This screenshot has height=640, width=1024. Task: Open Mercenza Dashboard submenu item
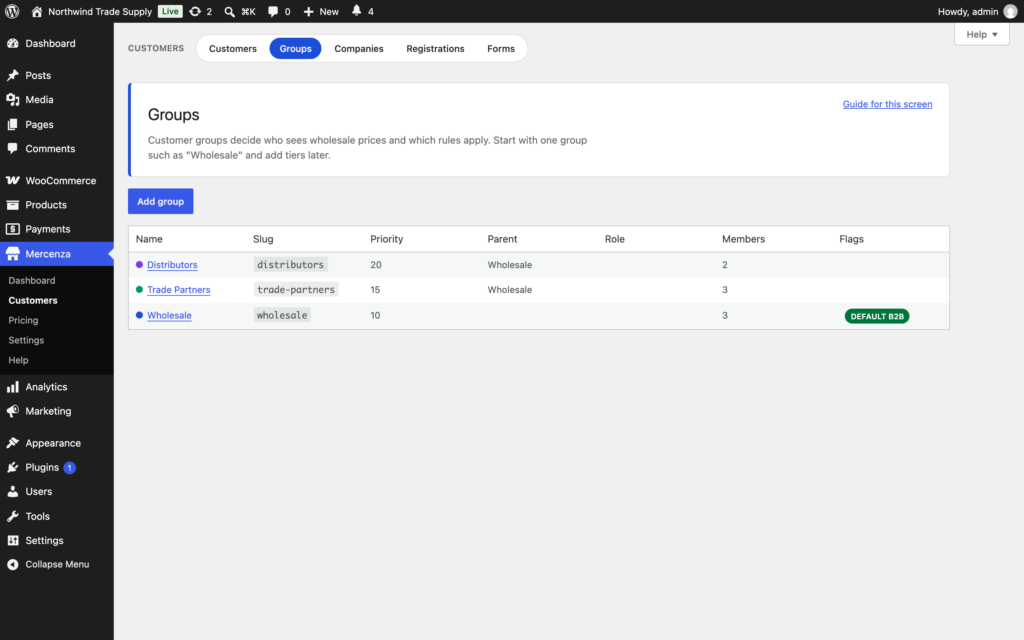pyautogui.click(x=31, y=280)
